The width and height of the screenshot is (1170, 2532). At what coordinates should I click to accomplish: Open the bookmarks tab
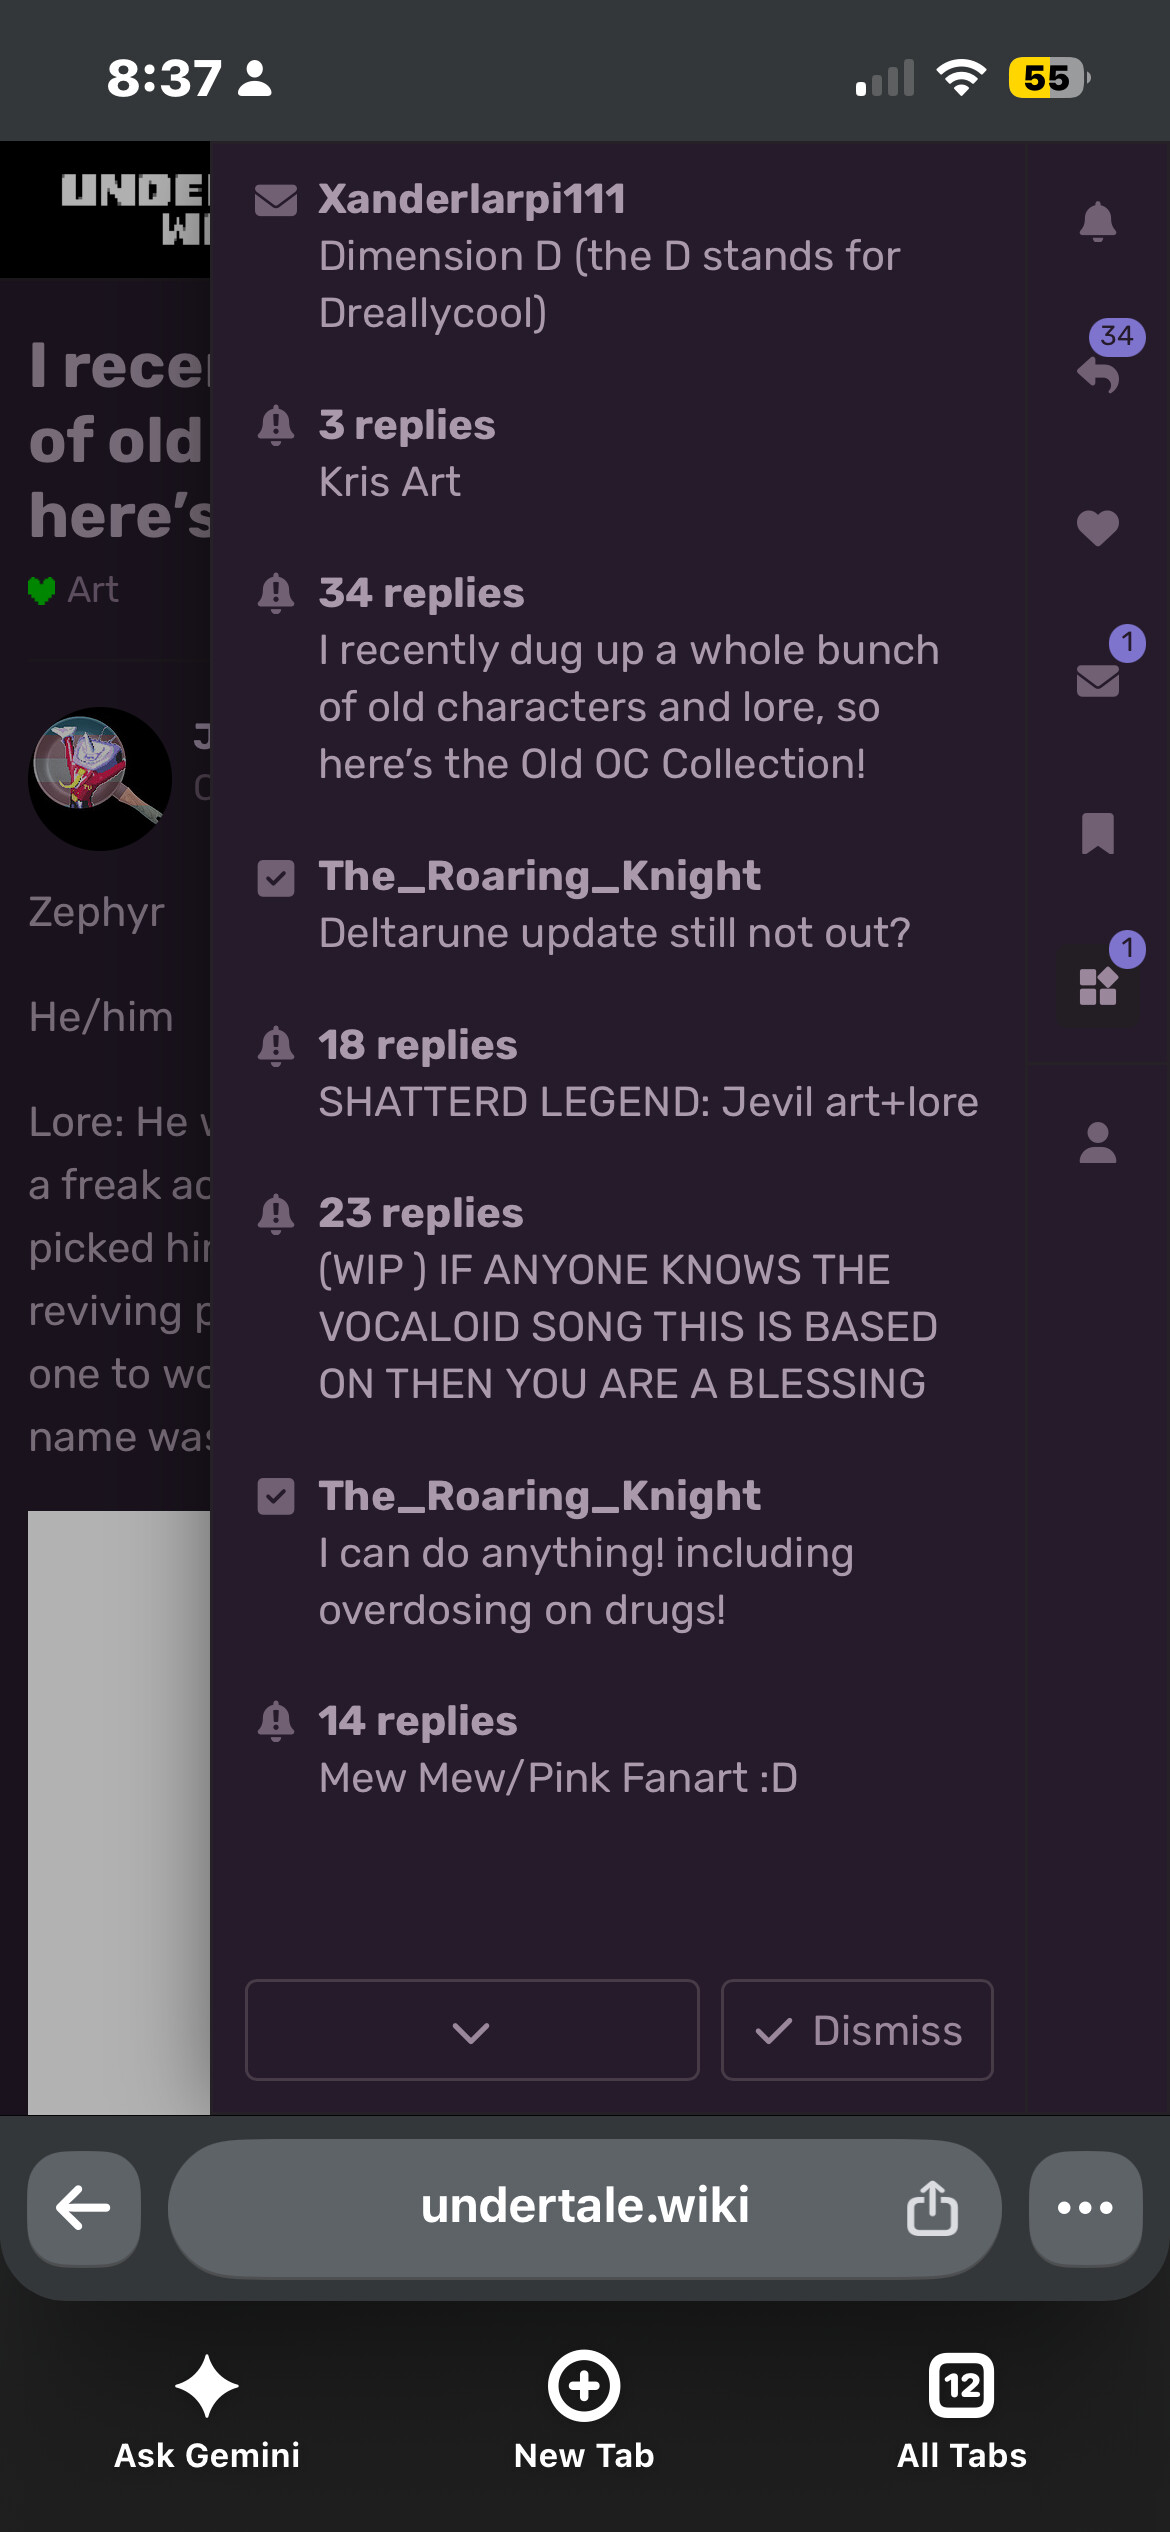1097,832
